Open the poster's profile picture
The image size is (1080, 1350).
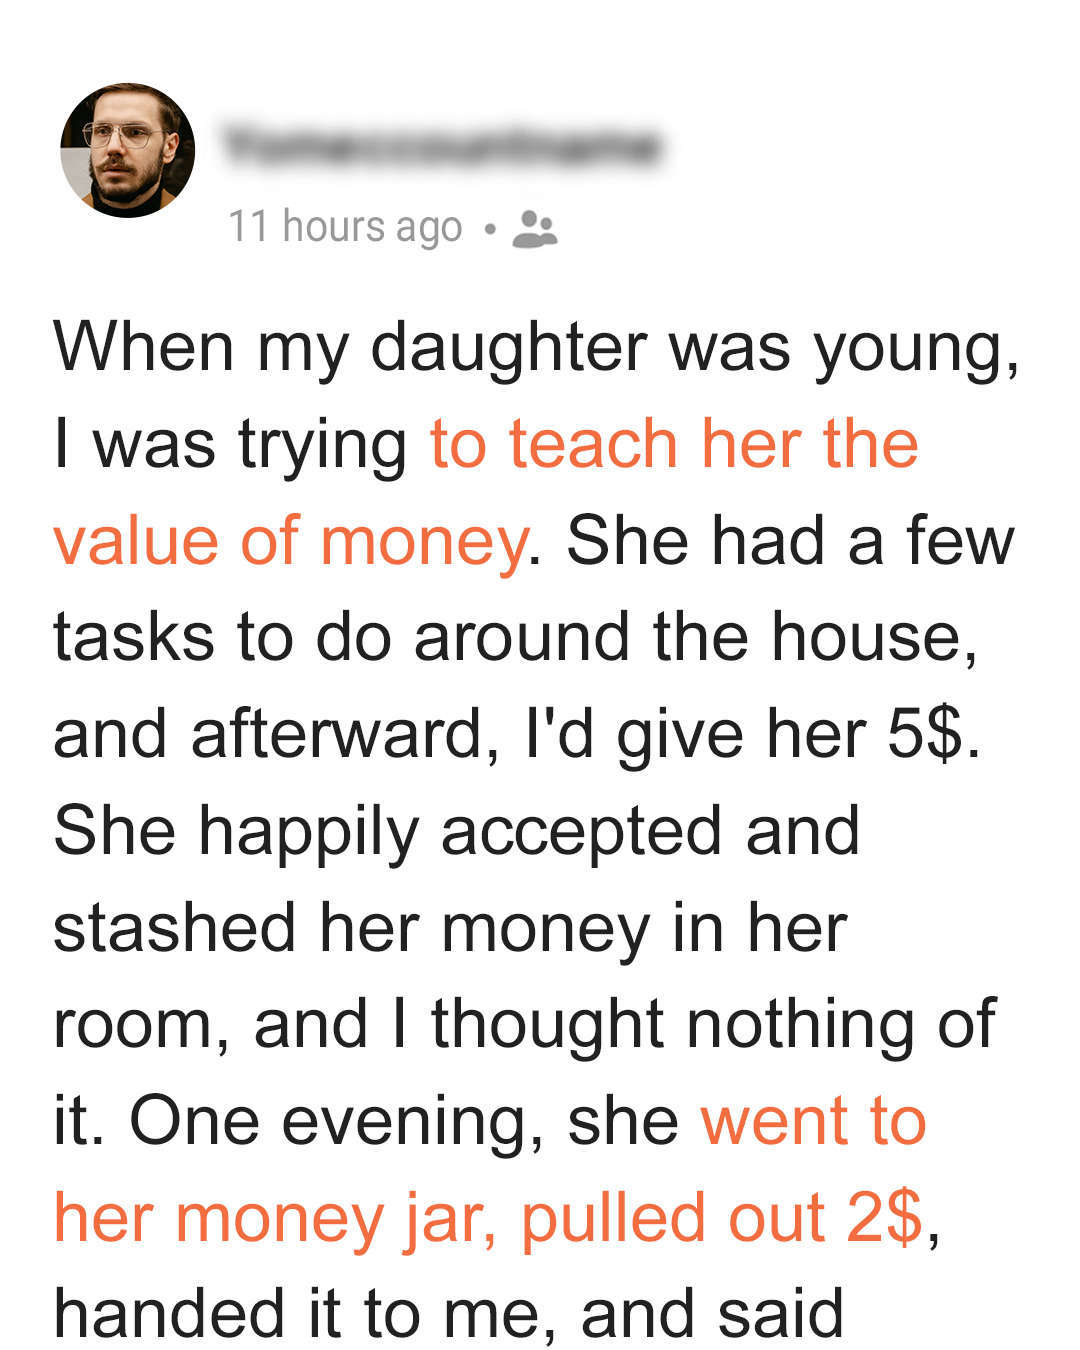[x=128, y=151]
